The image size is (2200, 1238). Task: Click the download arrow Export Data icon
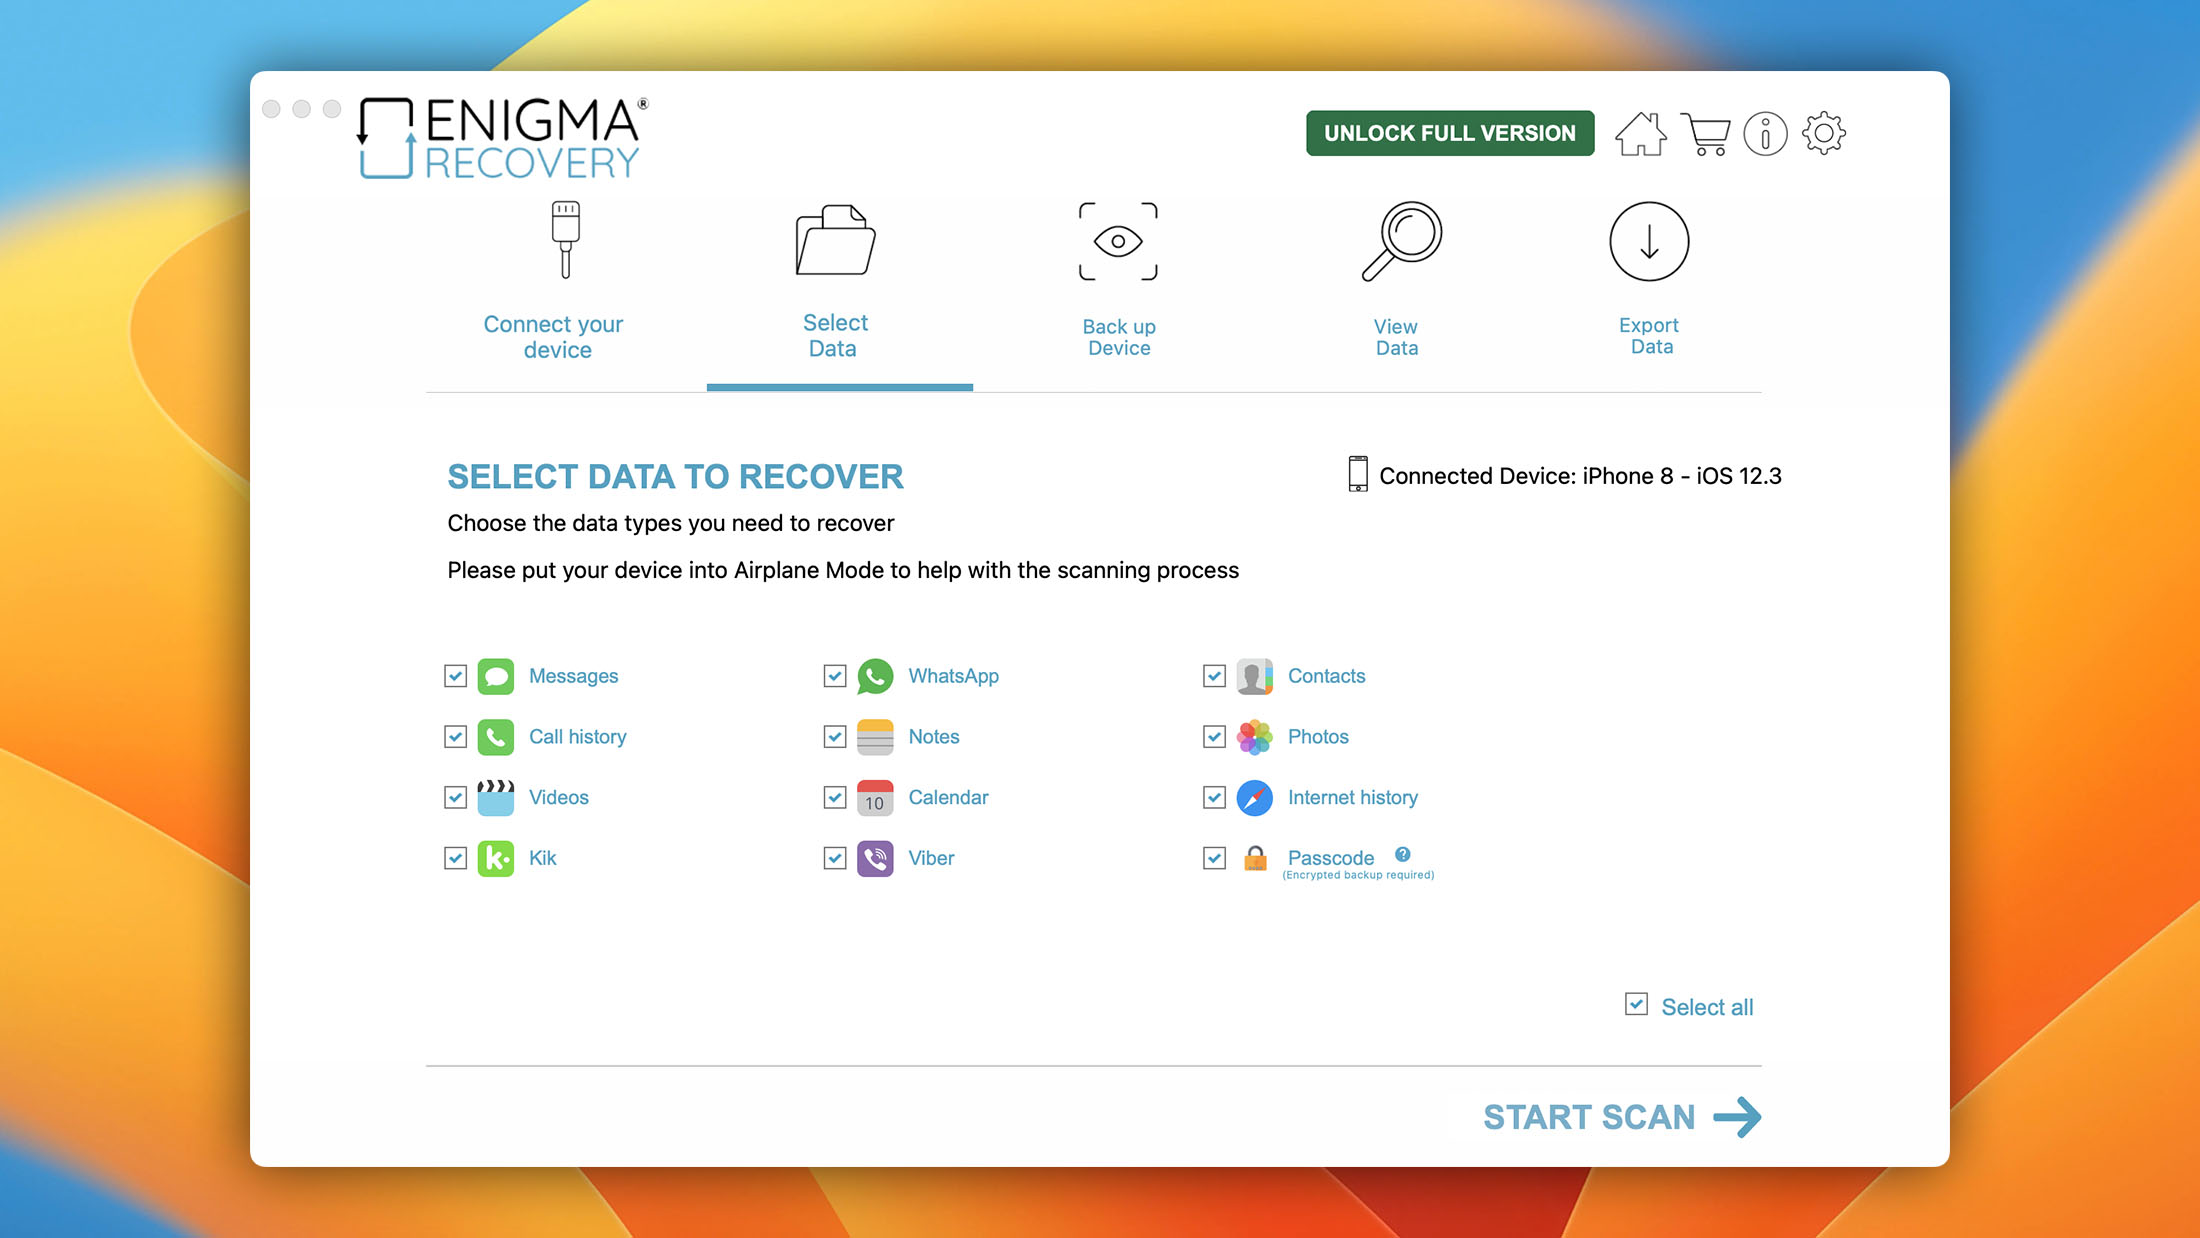(1649, 241)
